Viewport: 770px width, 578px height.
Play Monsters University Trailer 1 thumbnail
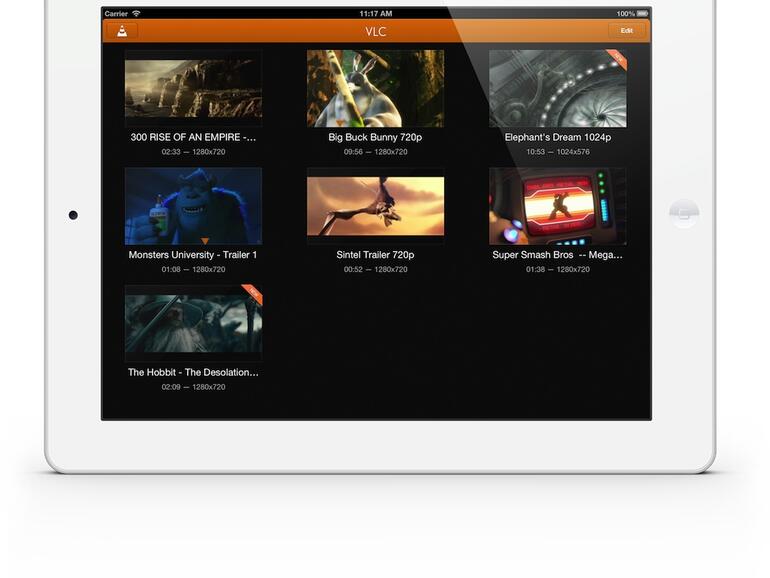click(x=193, y=206)
